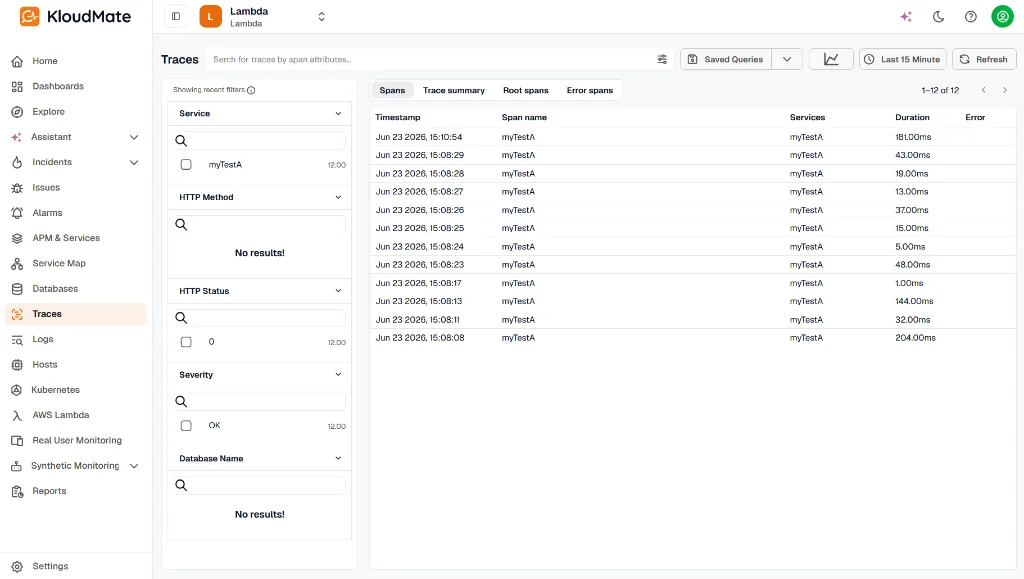Screen dimensions: 1024x579
Task: Open Issues from sidebar
Action: (76, 187)
